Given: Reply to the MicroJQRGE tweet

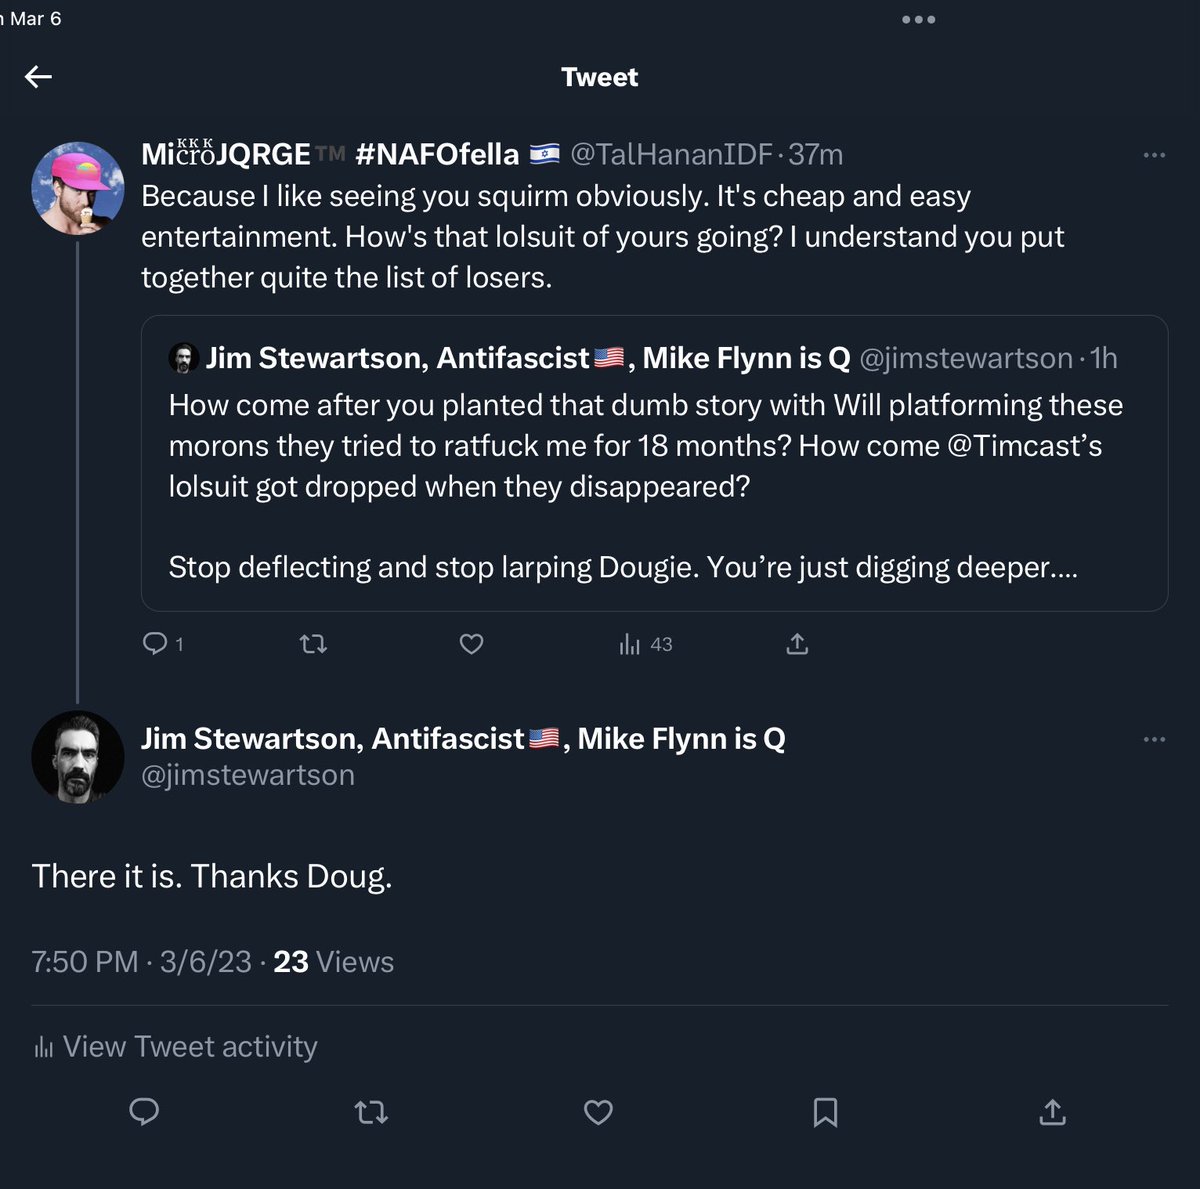Looking at the screenshot, I should click(x=155, y=644).
